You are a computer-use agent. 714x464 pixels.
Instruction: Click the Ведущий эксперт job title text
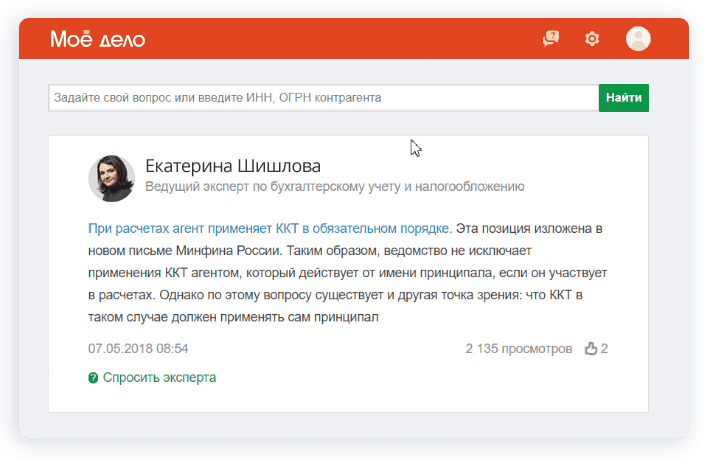[x=334, y=187]
